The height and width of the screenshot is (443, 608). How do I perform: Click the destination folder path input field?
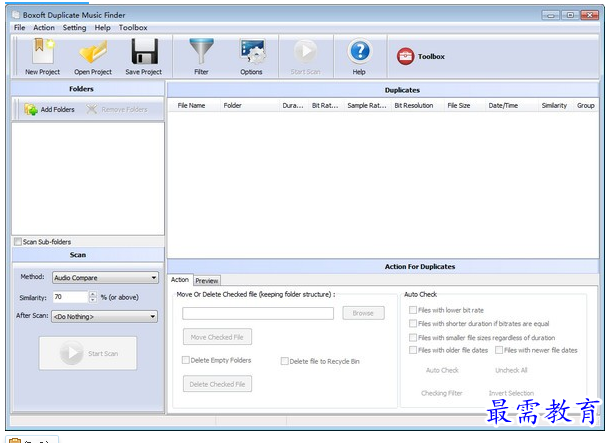click(x=258, y=313)
